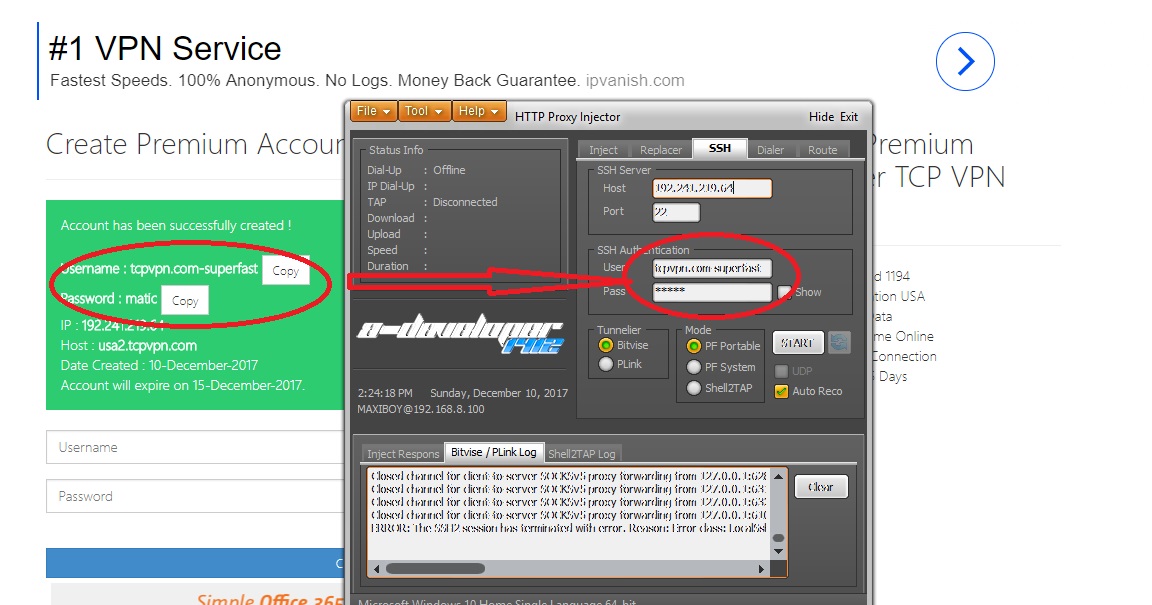Switch to the Dialer tab
Image resolution: width=1152 pixels, height=605 pixels.
(770, 147)
